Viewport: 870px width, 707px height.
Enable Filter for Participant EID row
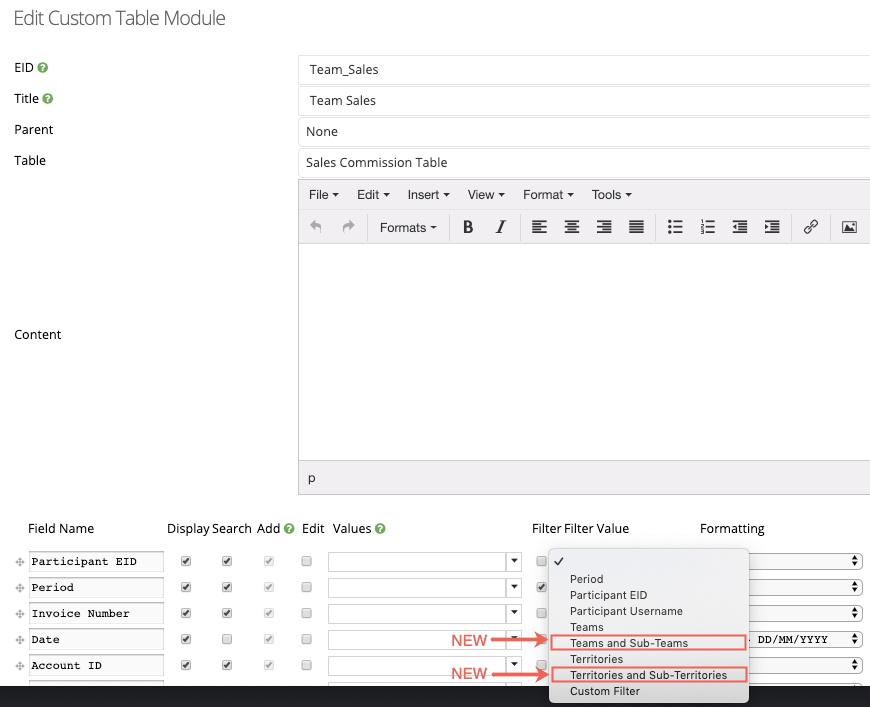point(541,561)
